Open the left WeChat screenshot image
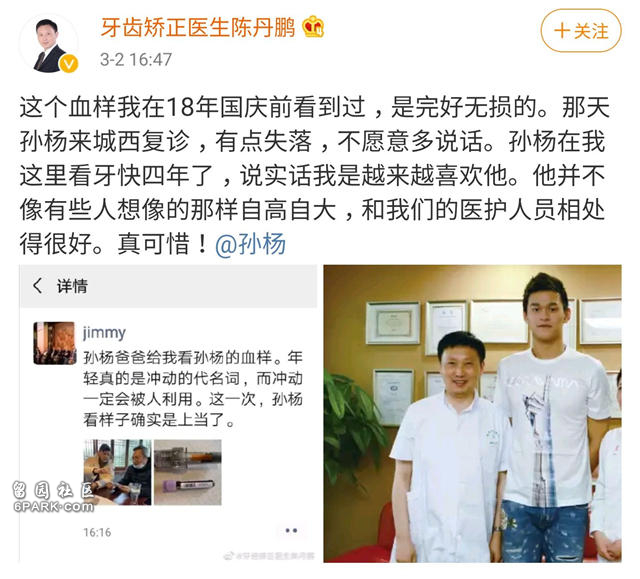 168,414
